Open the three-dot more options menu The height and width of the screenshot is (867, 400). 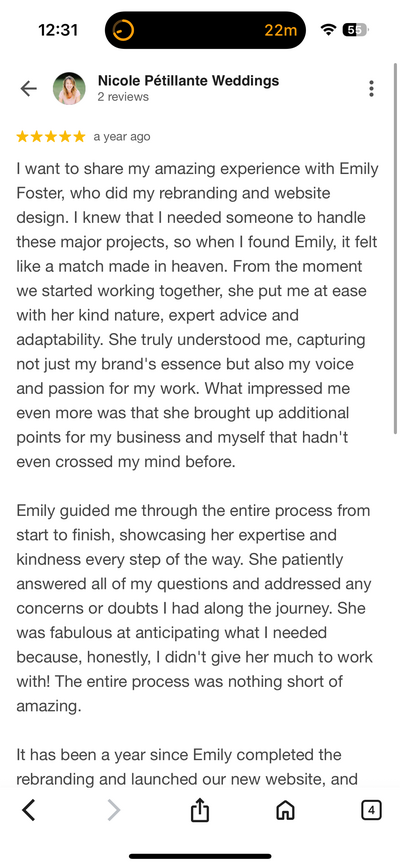[371, 88]
